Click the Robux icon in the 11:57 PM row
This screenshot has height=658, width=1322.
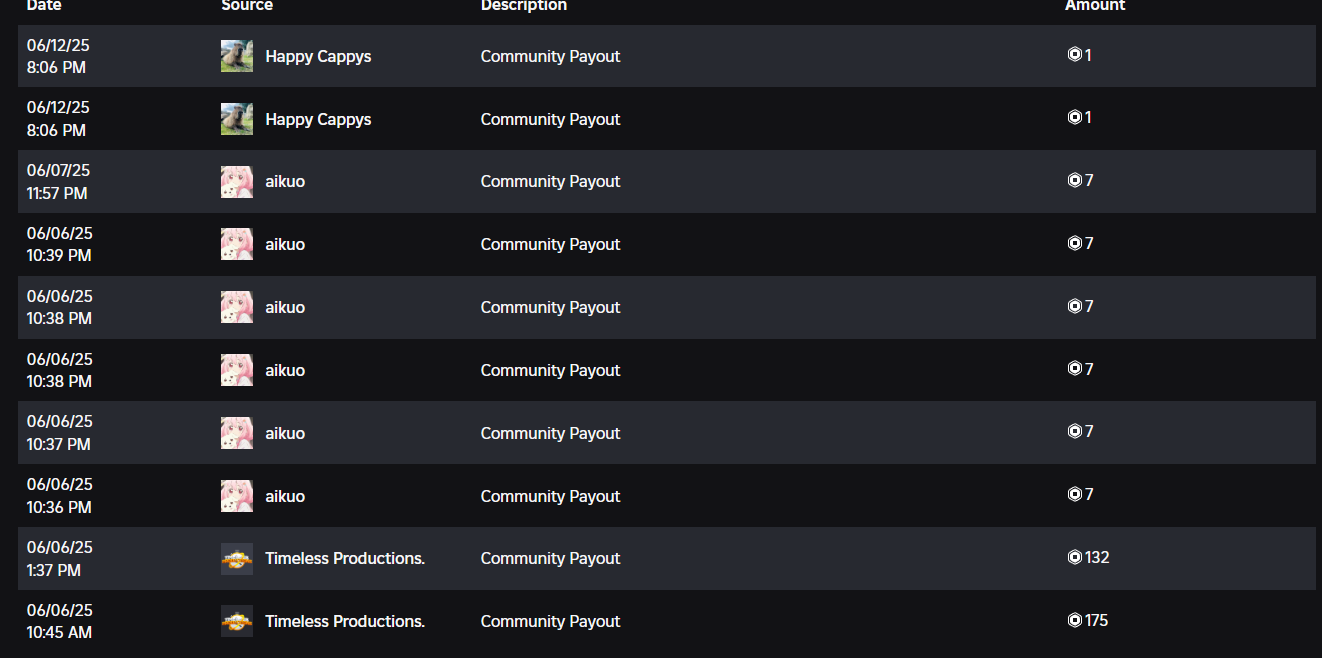point(1075,180)
